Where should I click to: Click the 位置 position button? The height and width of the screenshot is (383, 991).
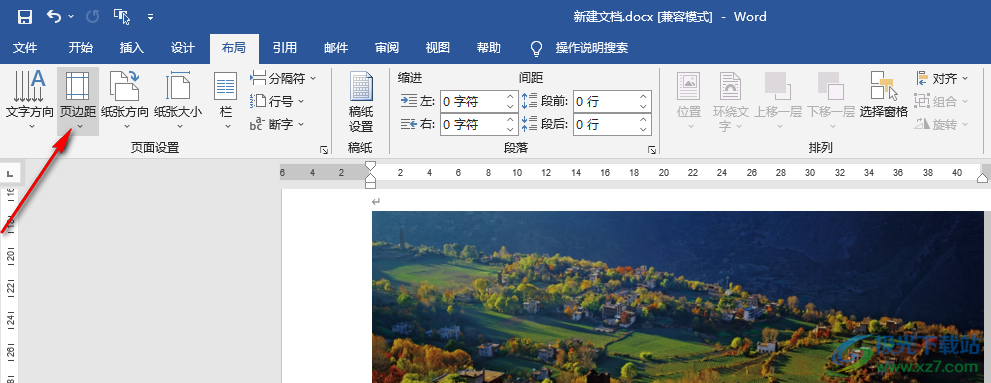[x=689, y=100]
